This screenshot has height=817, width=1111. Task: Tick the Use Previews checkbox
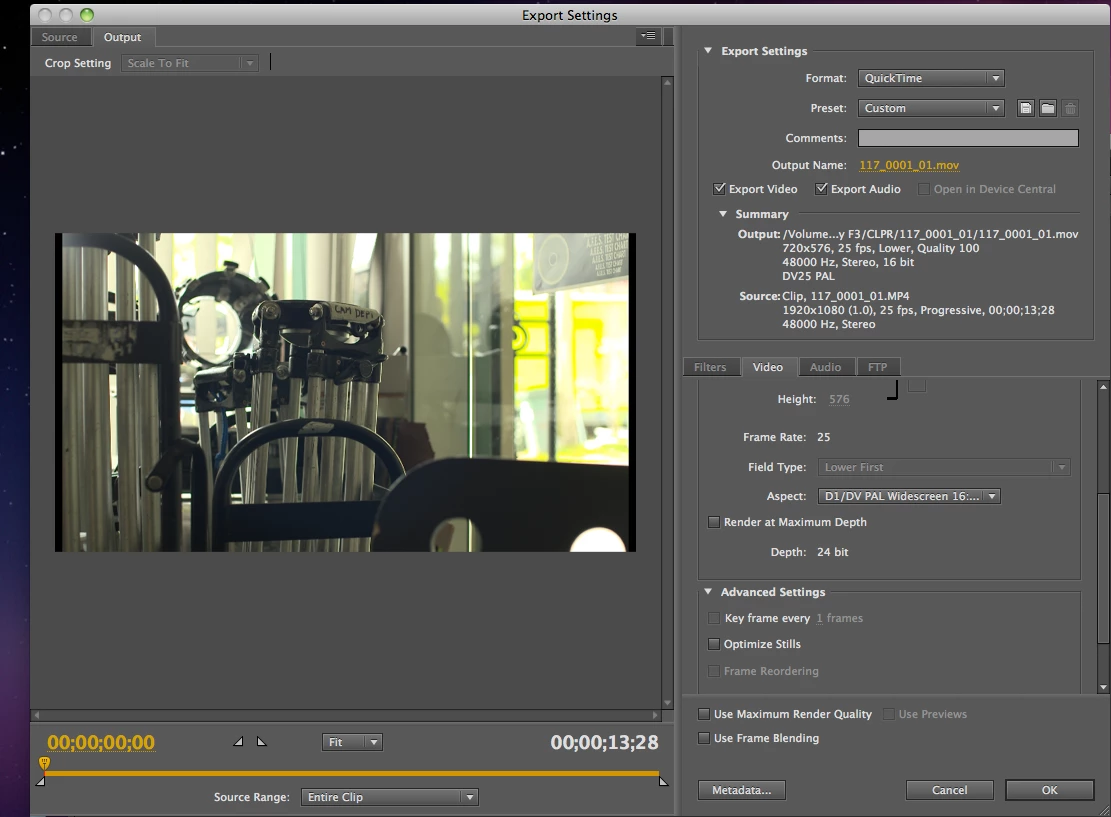(889, 714)
